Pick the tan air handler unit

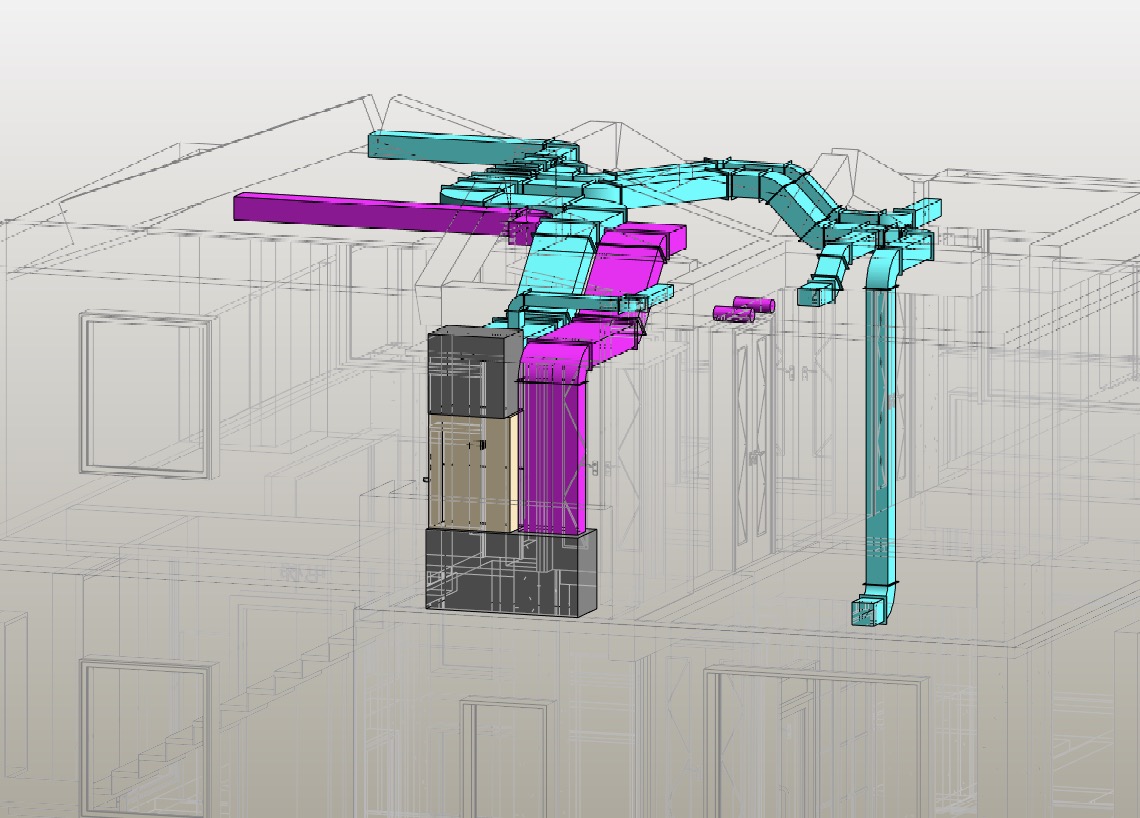coord(472,472)
